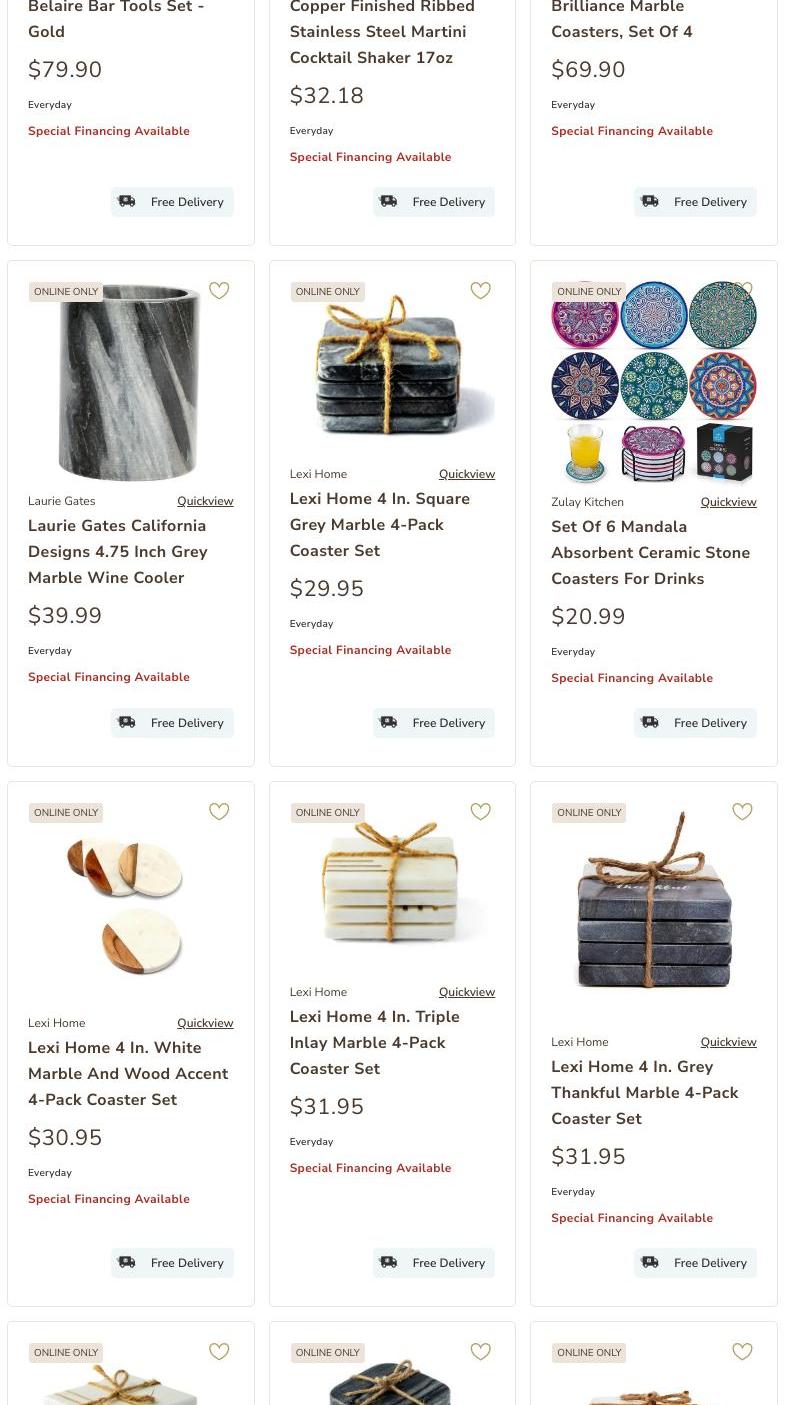Open Quickview for Mandala Ceramic Stone coasters
The image size is (785, 1405).
pyautogui.click(x=728, y=502)
